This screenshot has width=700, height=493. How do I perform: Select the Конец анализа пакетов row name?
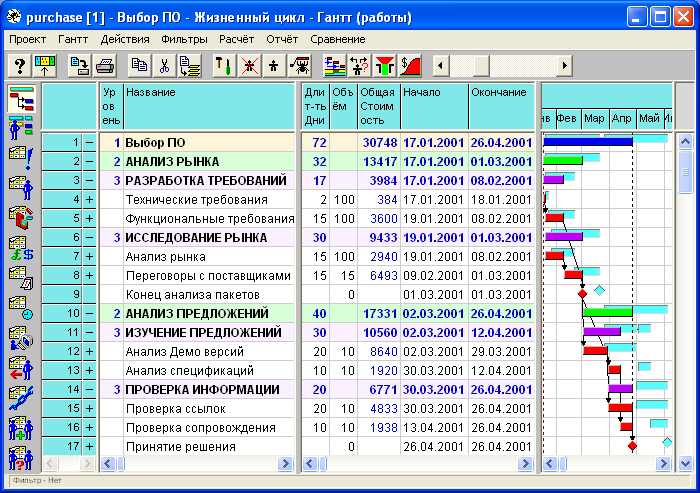point(193,295)
